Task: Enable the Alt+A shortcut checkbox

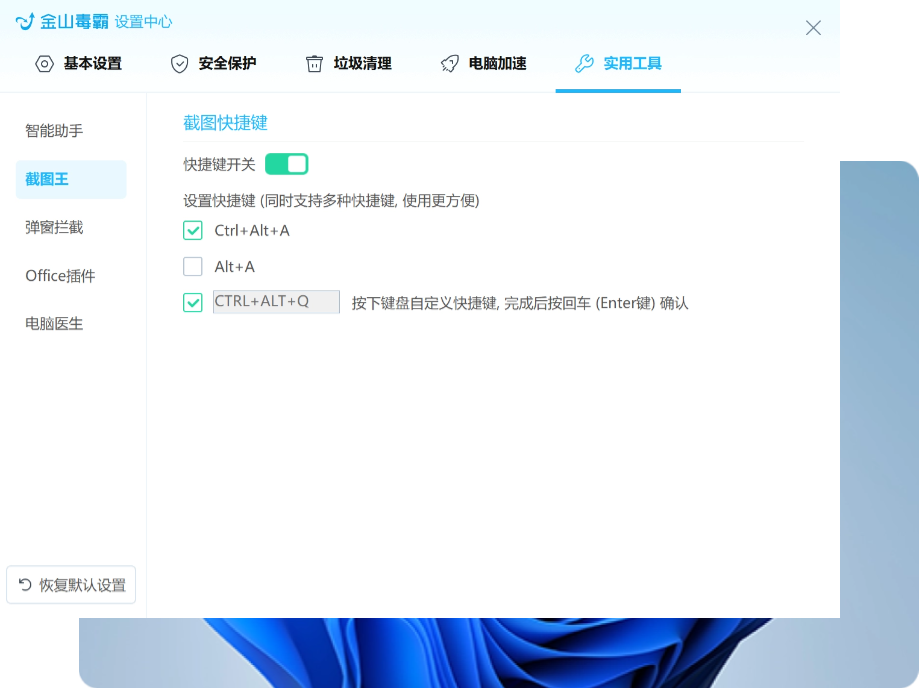Action: pos(193,267)
